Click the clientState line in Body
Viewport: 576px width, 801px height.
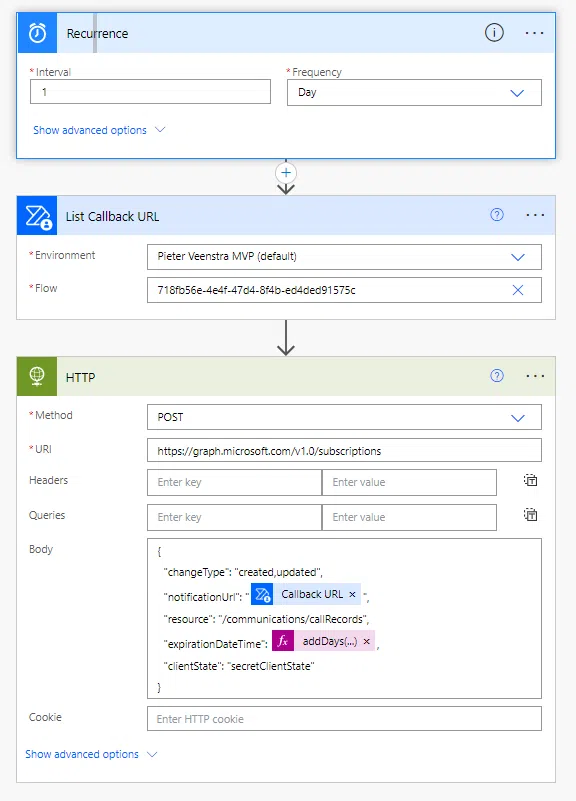(238, 666)
